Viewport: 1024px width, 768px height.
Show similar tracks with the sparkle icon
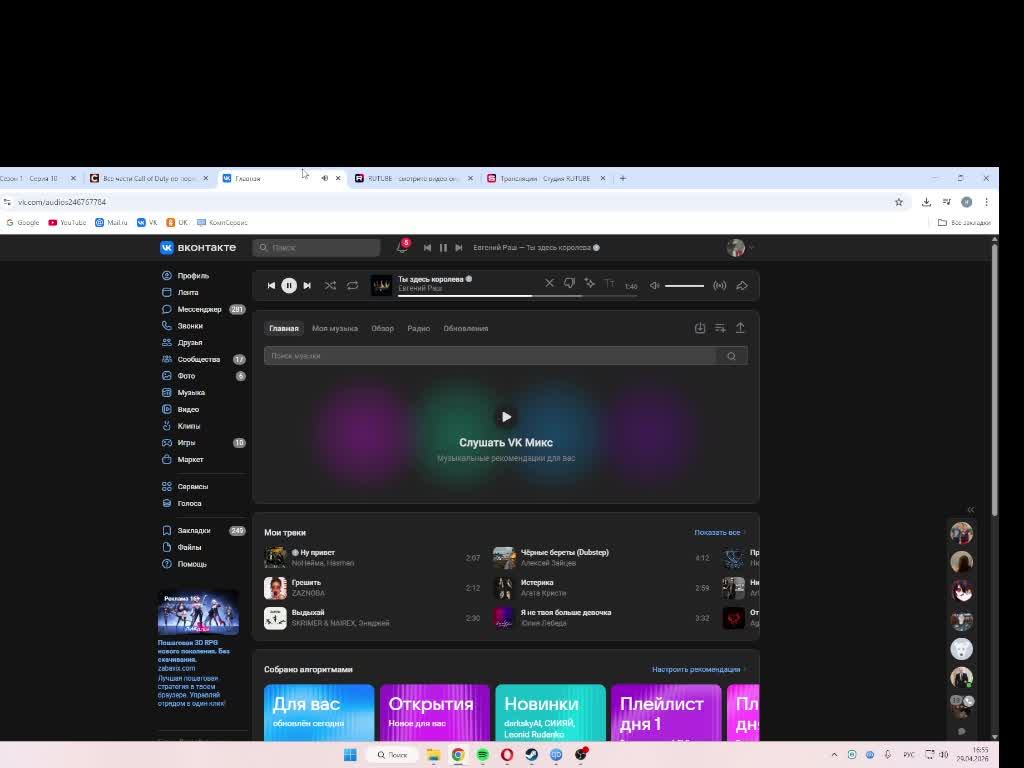[590, 283]
